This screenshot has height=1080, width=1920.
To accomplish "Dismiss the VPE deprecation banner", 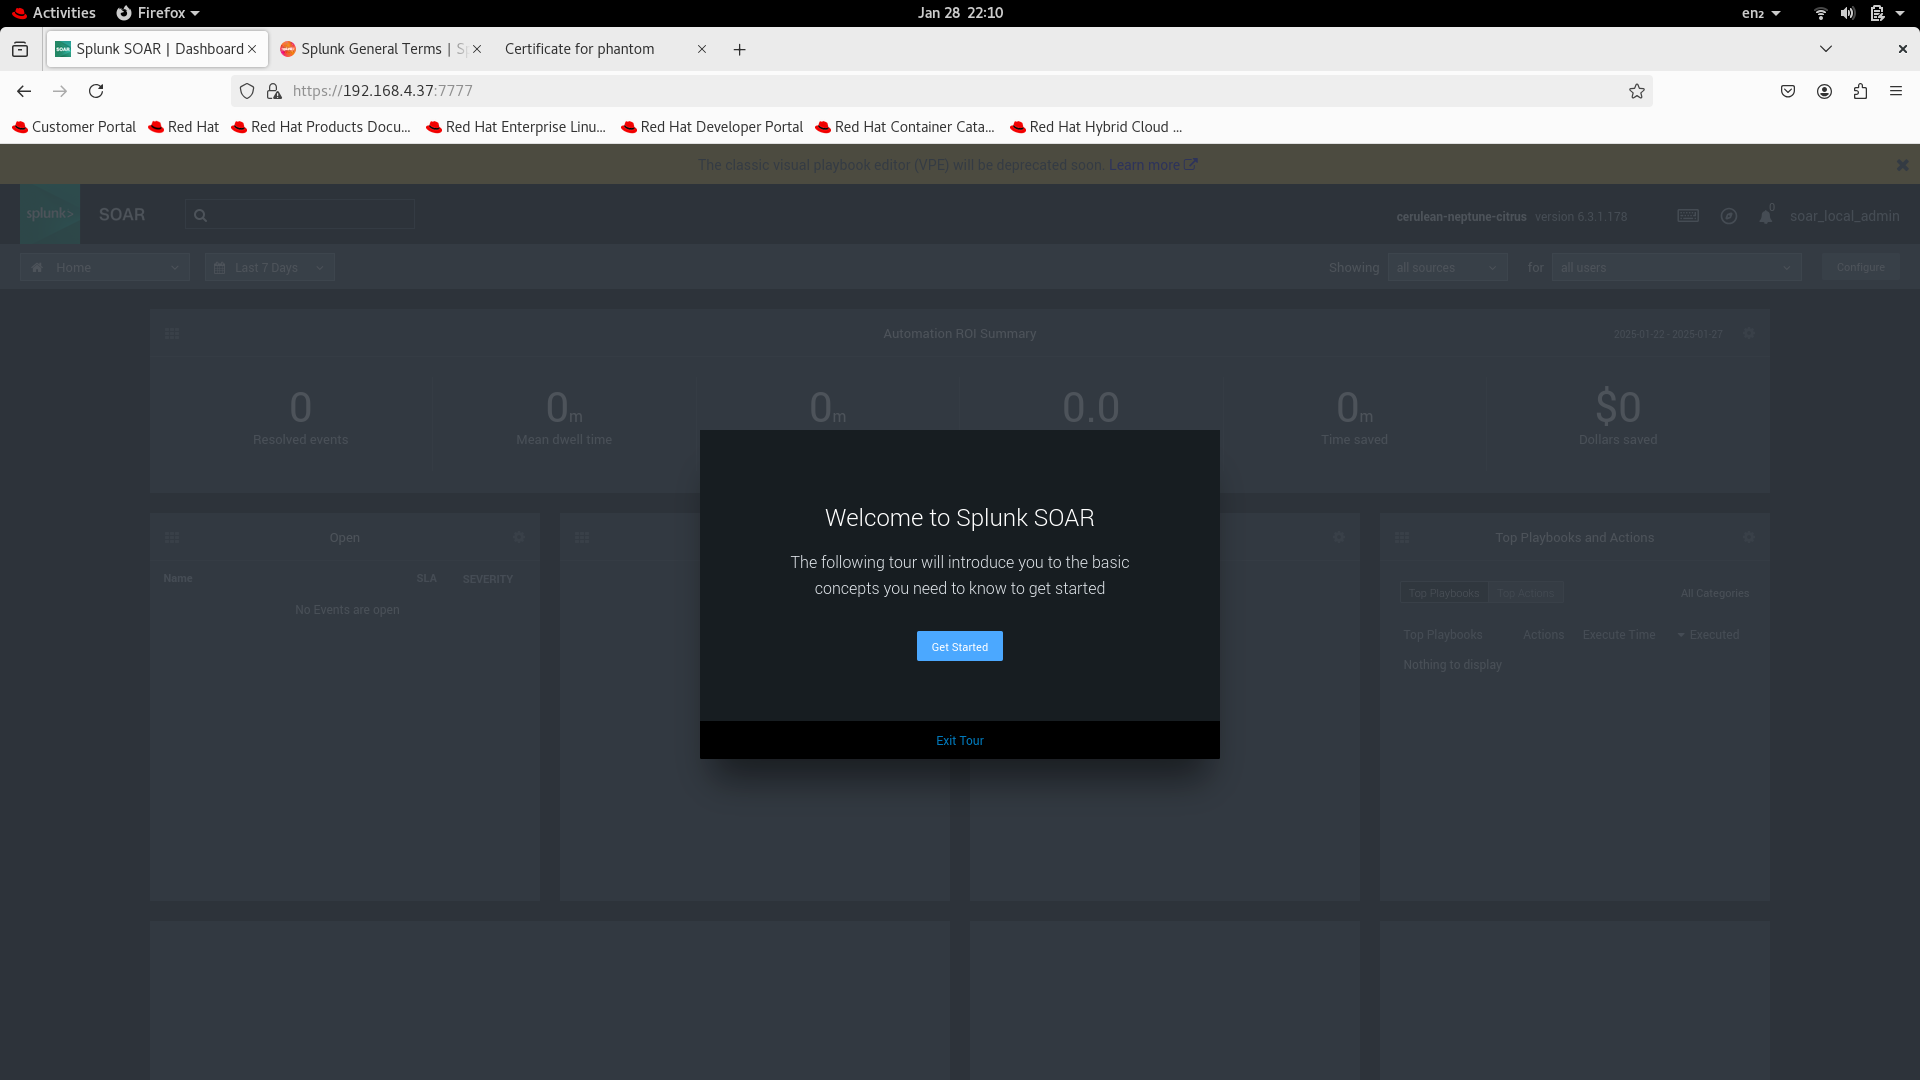I will 1902,165.
